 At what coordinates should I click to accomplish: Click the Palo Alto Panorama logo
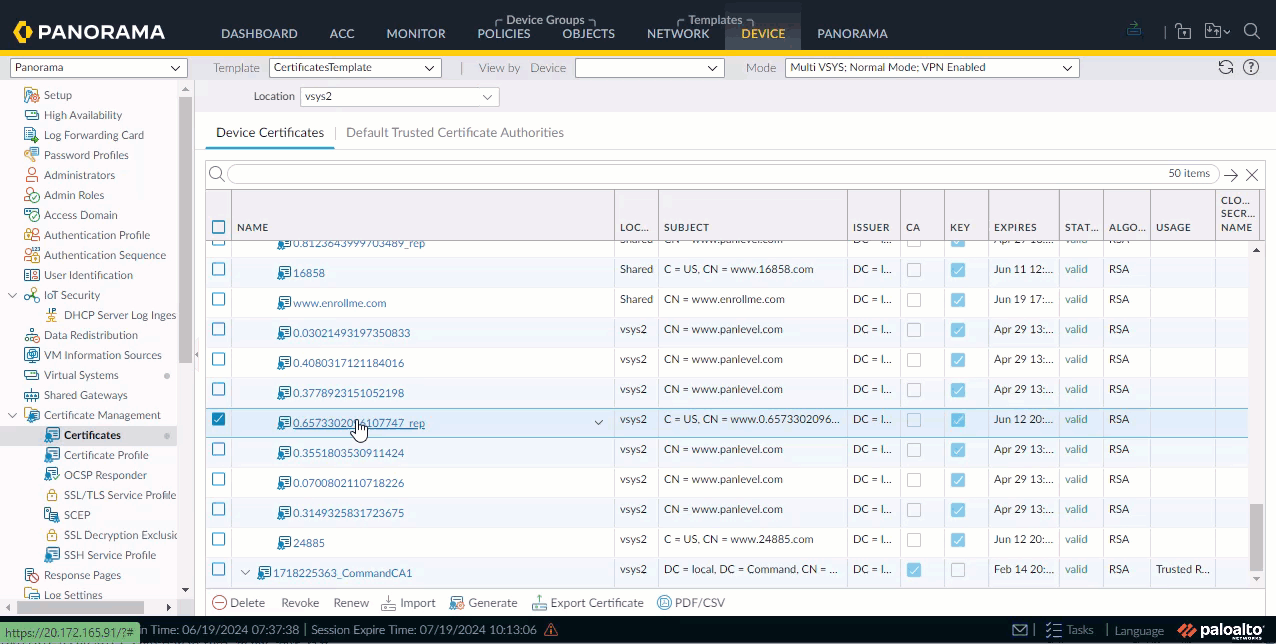point(89,32)
